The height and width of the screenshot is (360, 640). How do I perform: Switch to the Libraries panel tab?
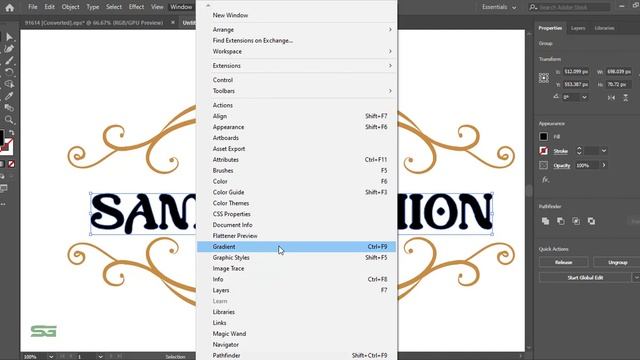point(604,28)
